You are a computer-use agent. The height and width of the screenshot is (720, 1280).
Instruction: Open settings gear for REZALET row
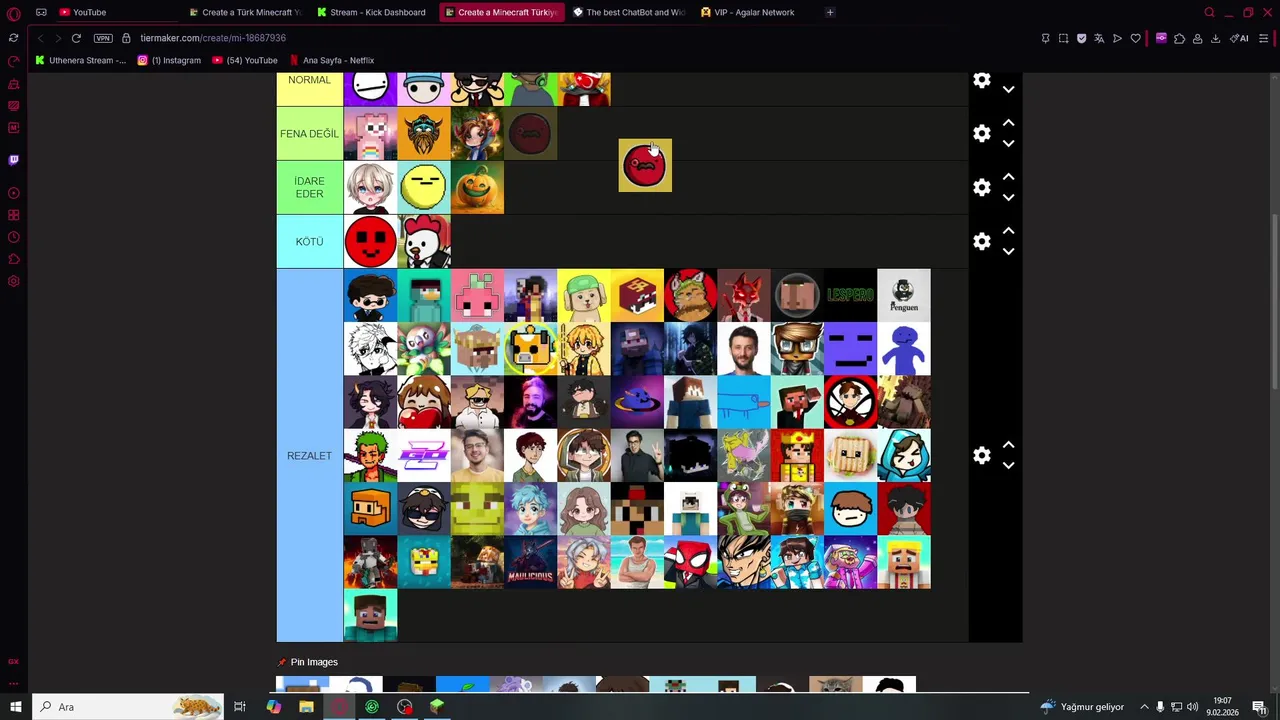coord(982,456)
